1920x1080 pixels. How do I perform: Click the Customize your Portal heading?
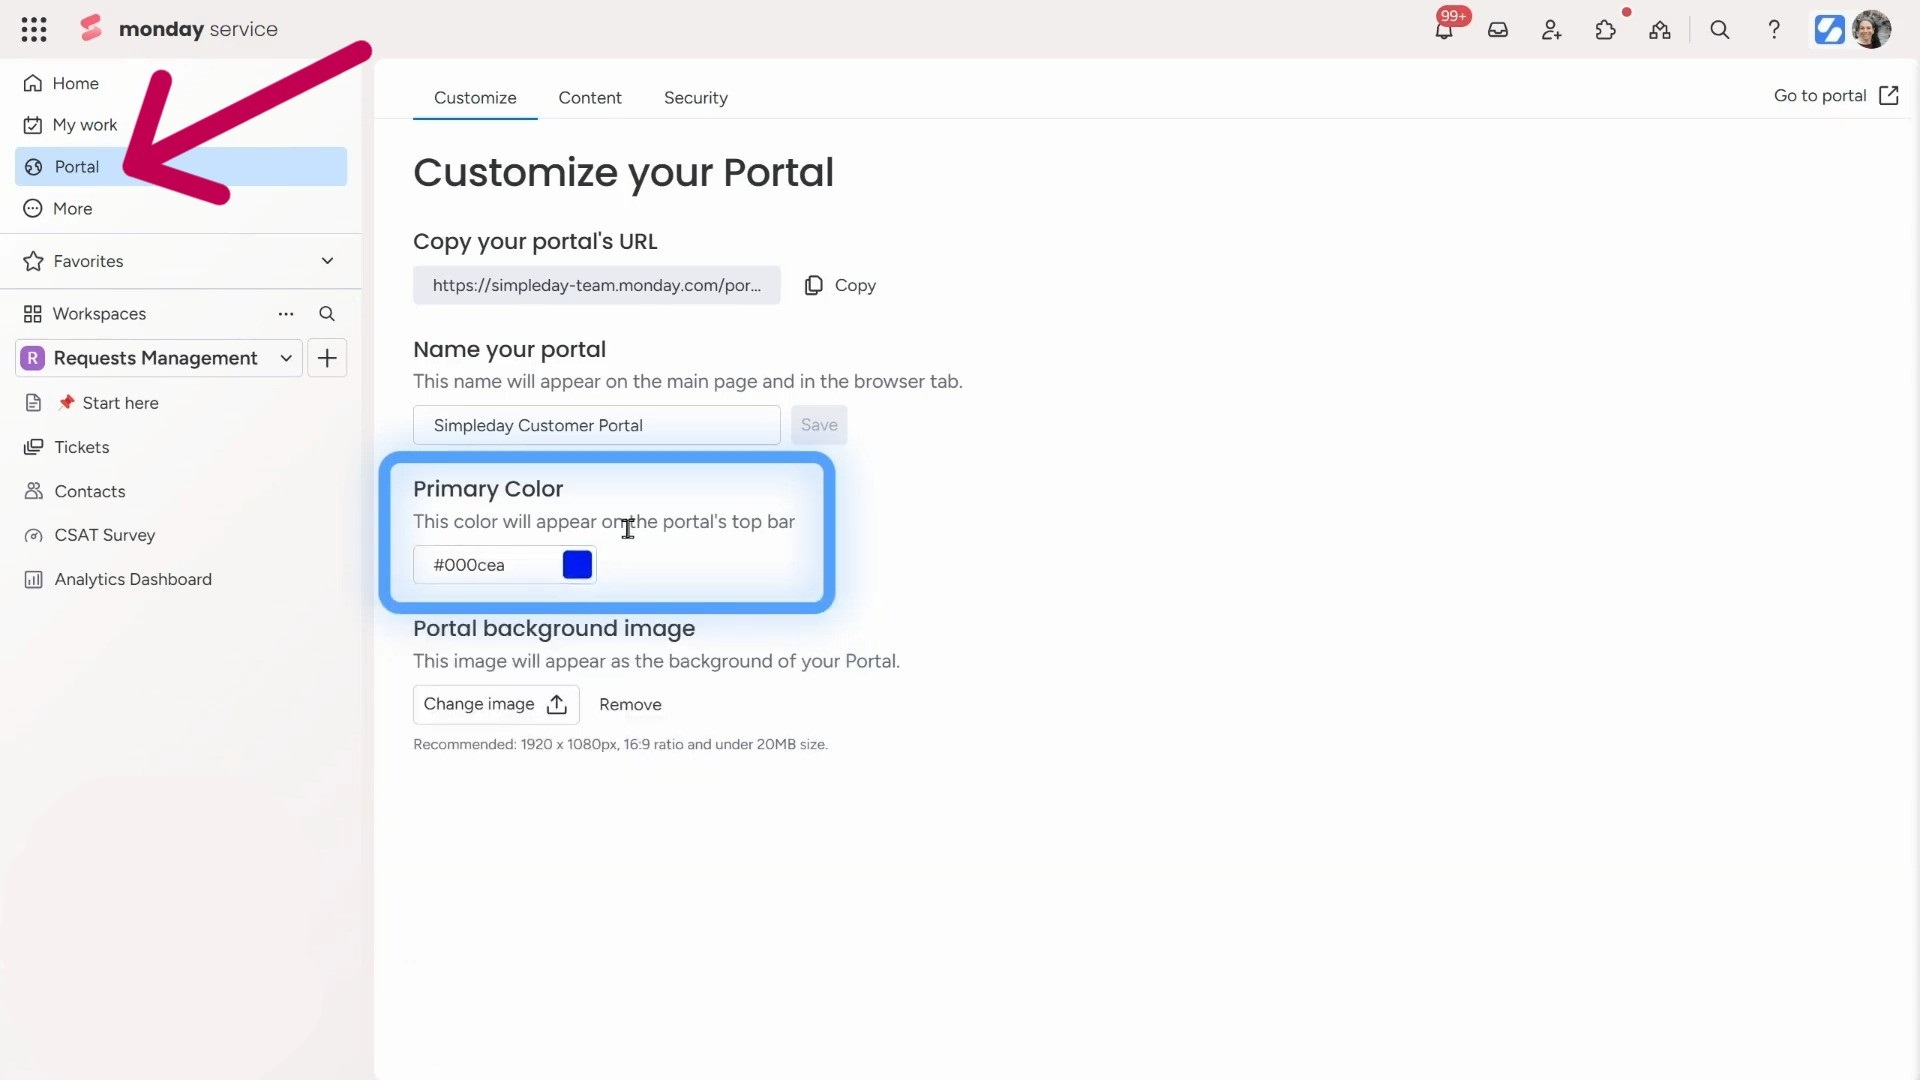623,173
